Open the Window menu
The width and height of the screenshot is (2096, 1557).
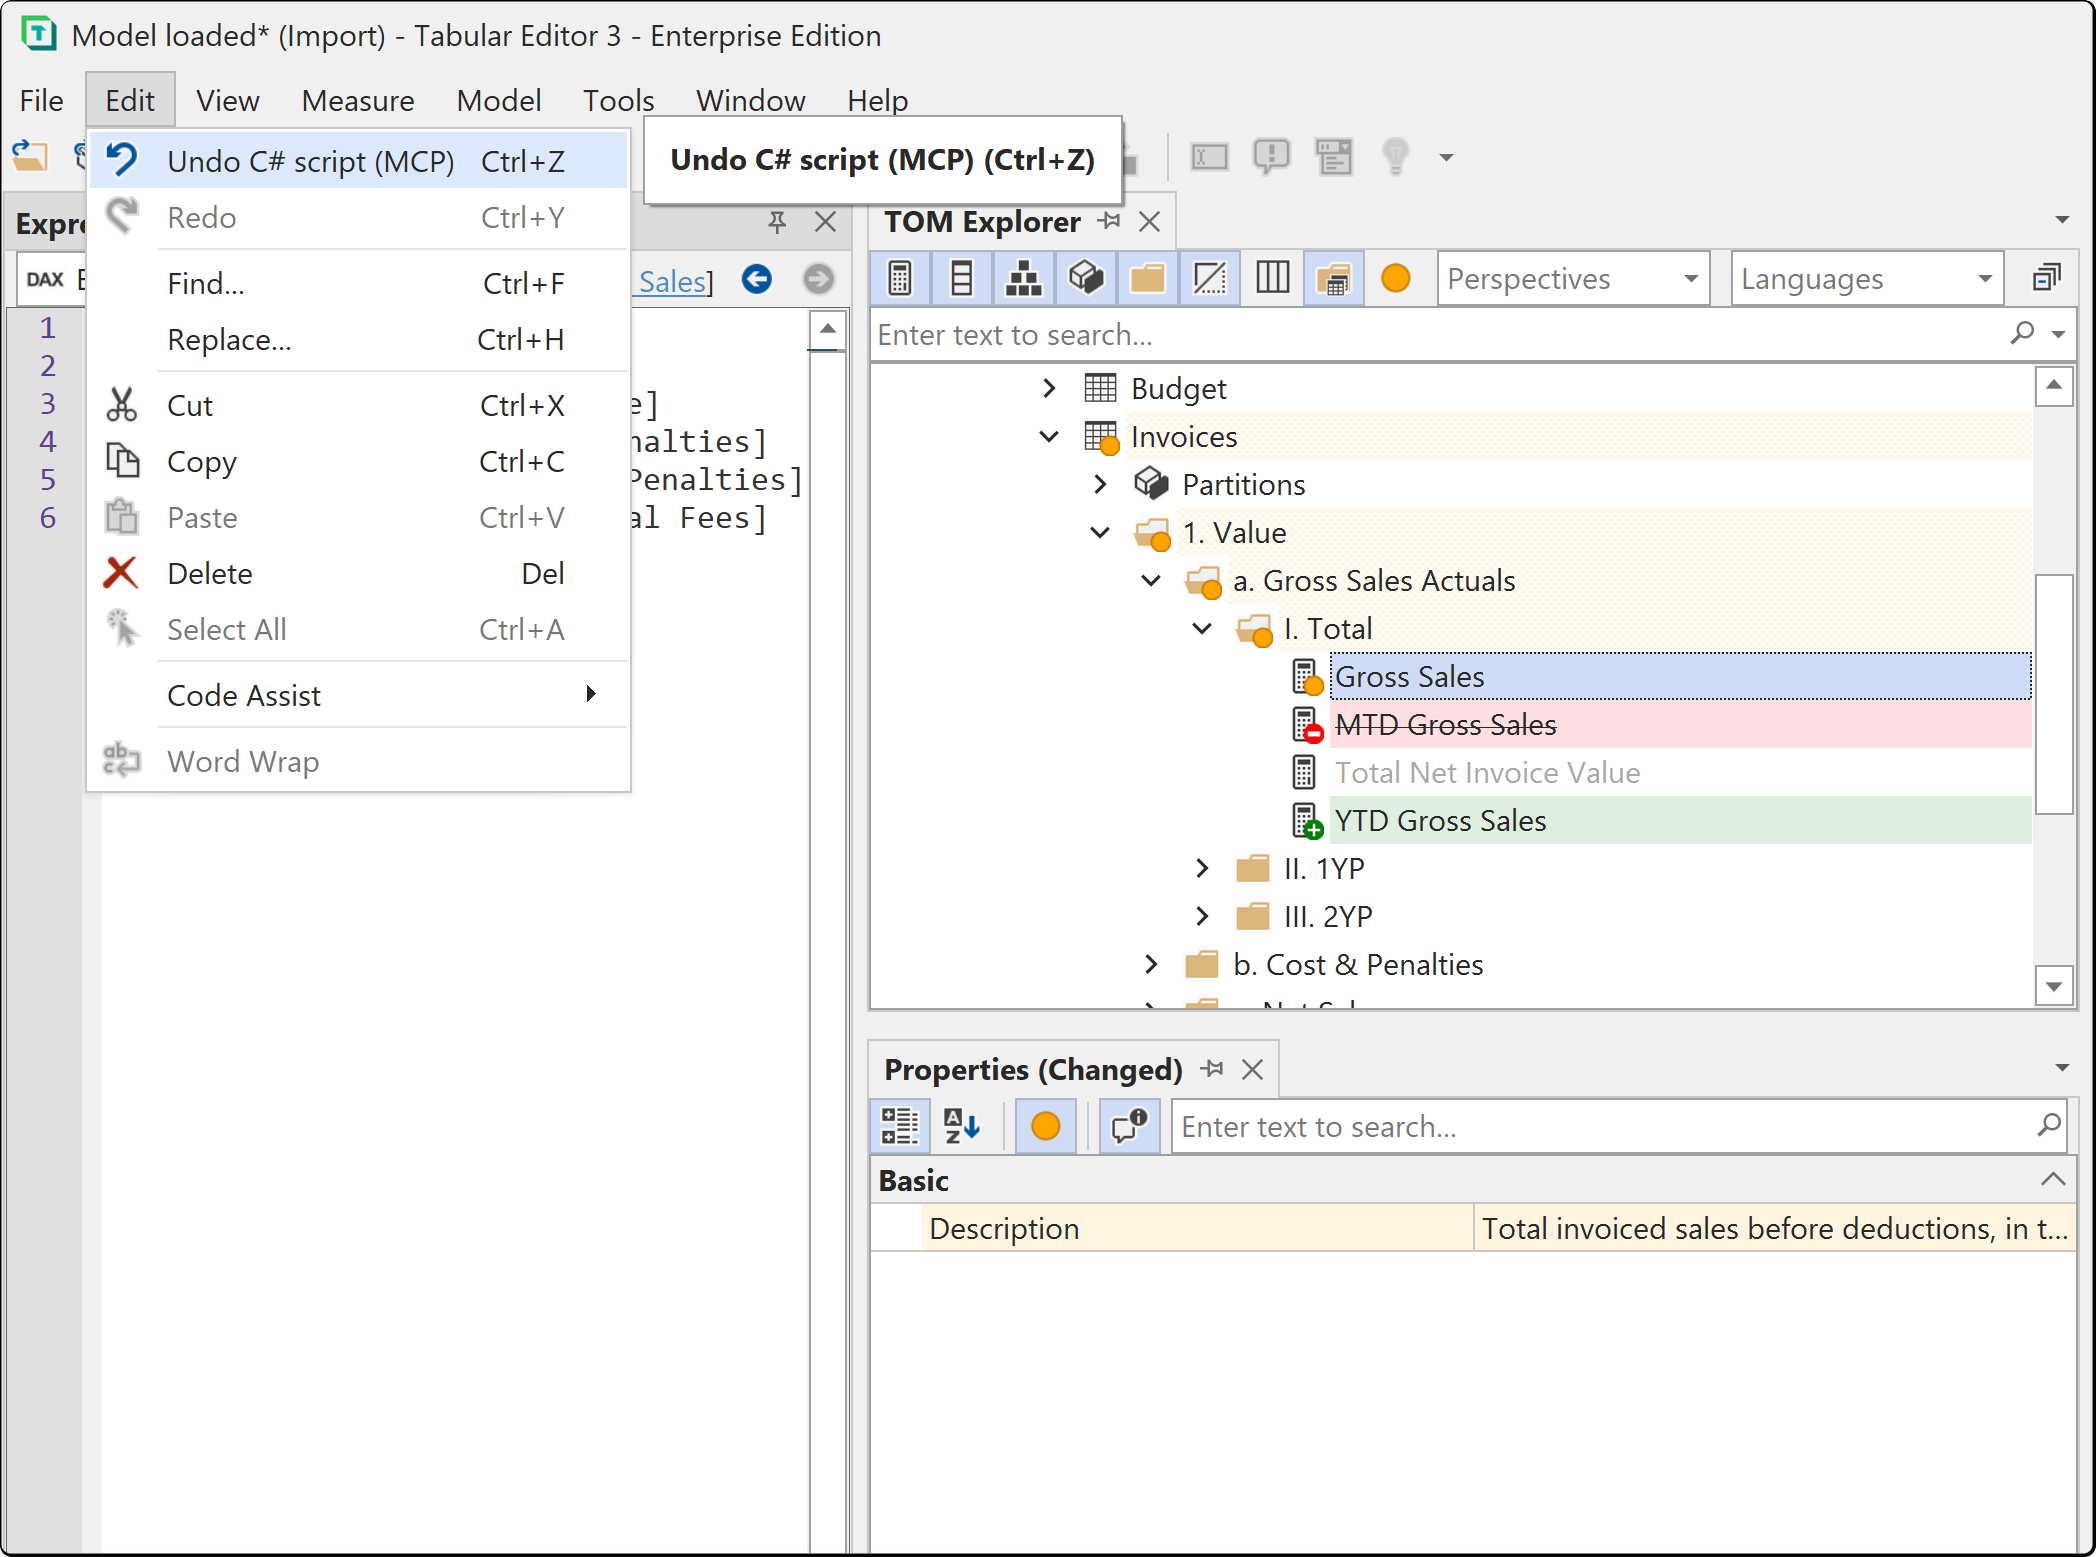pos(750,100)
